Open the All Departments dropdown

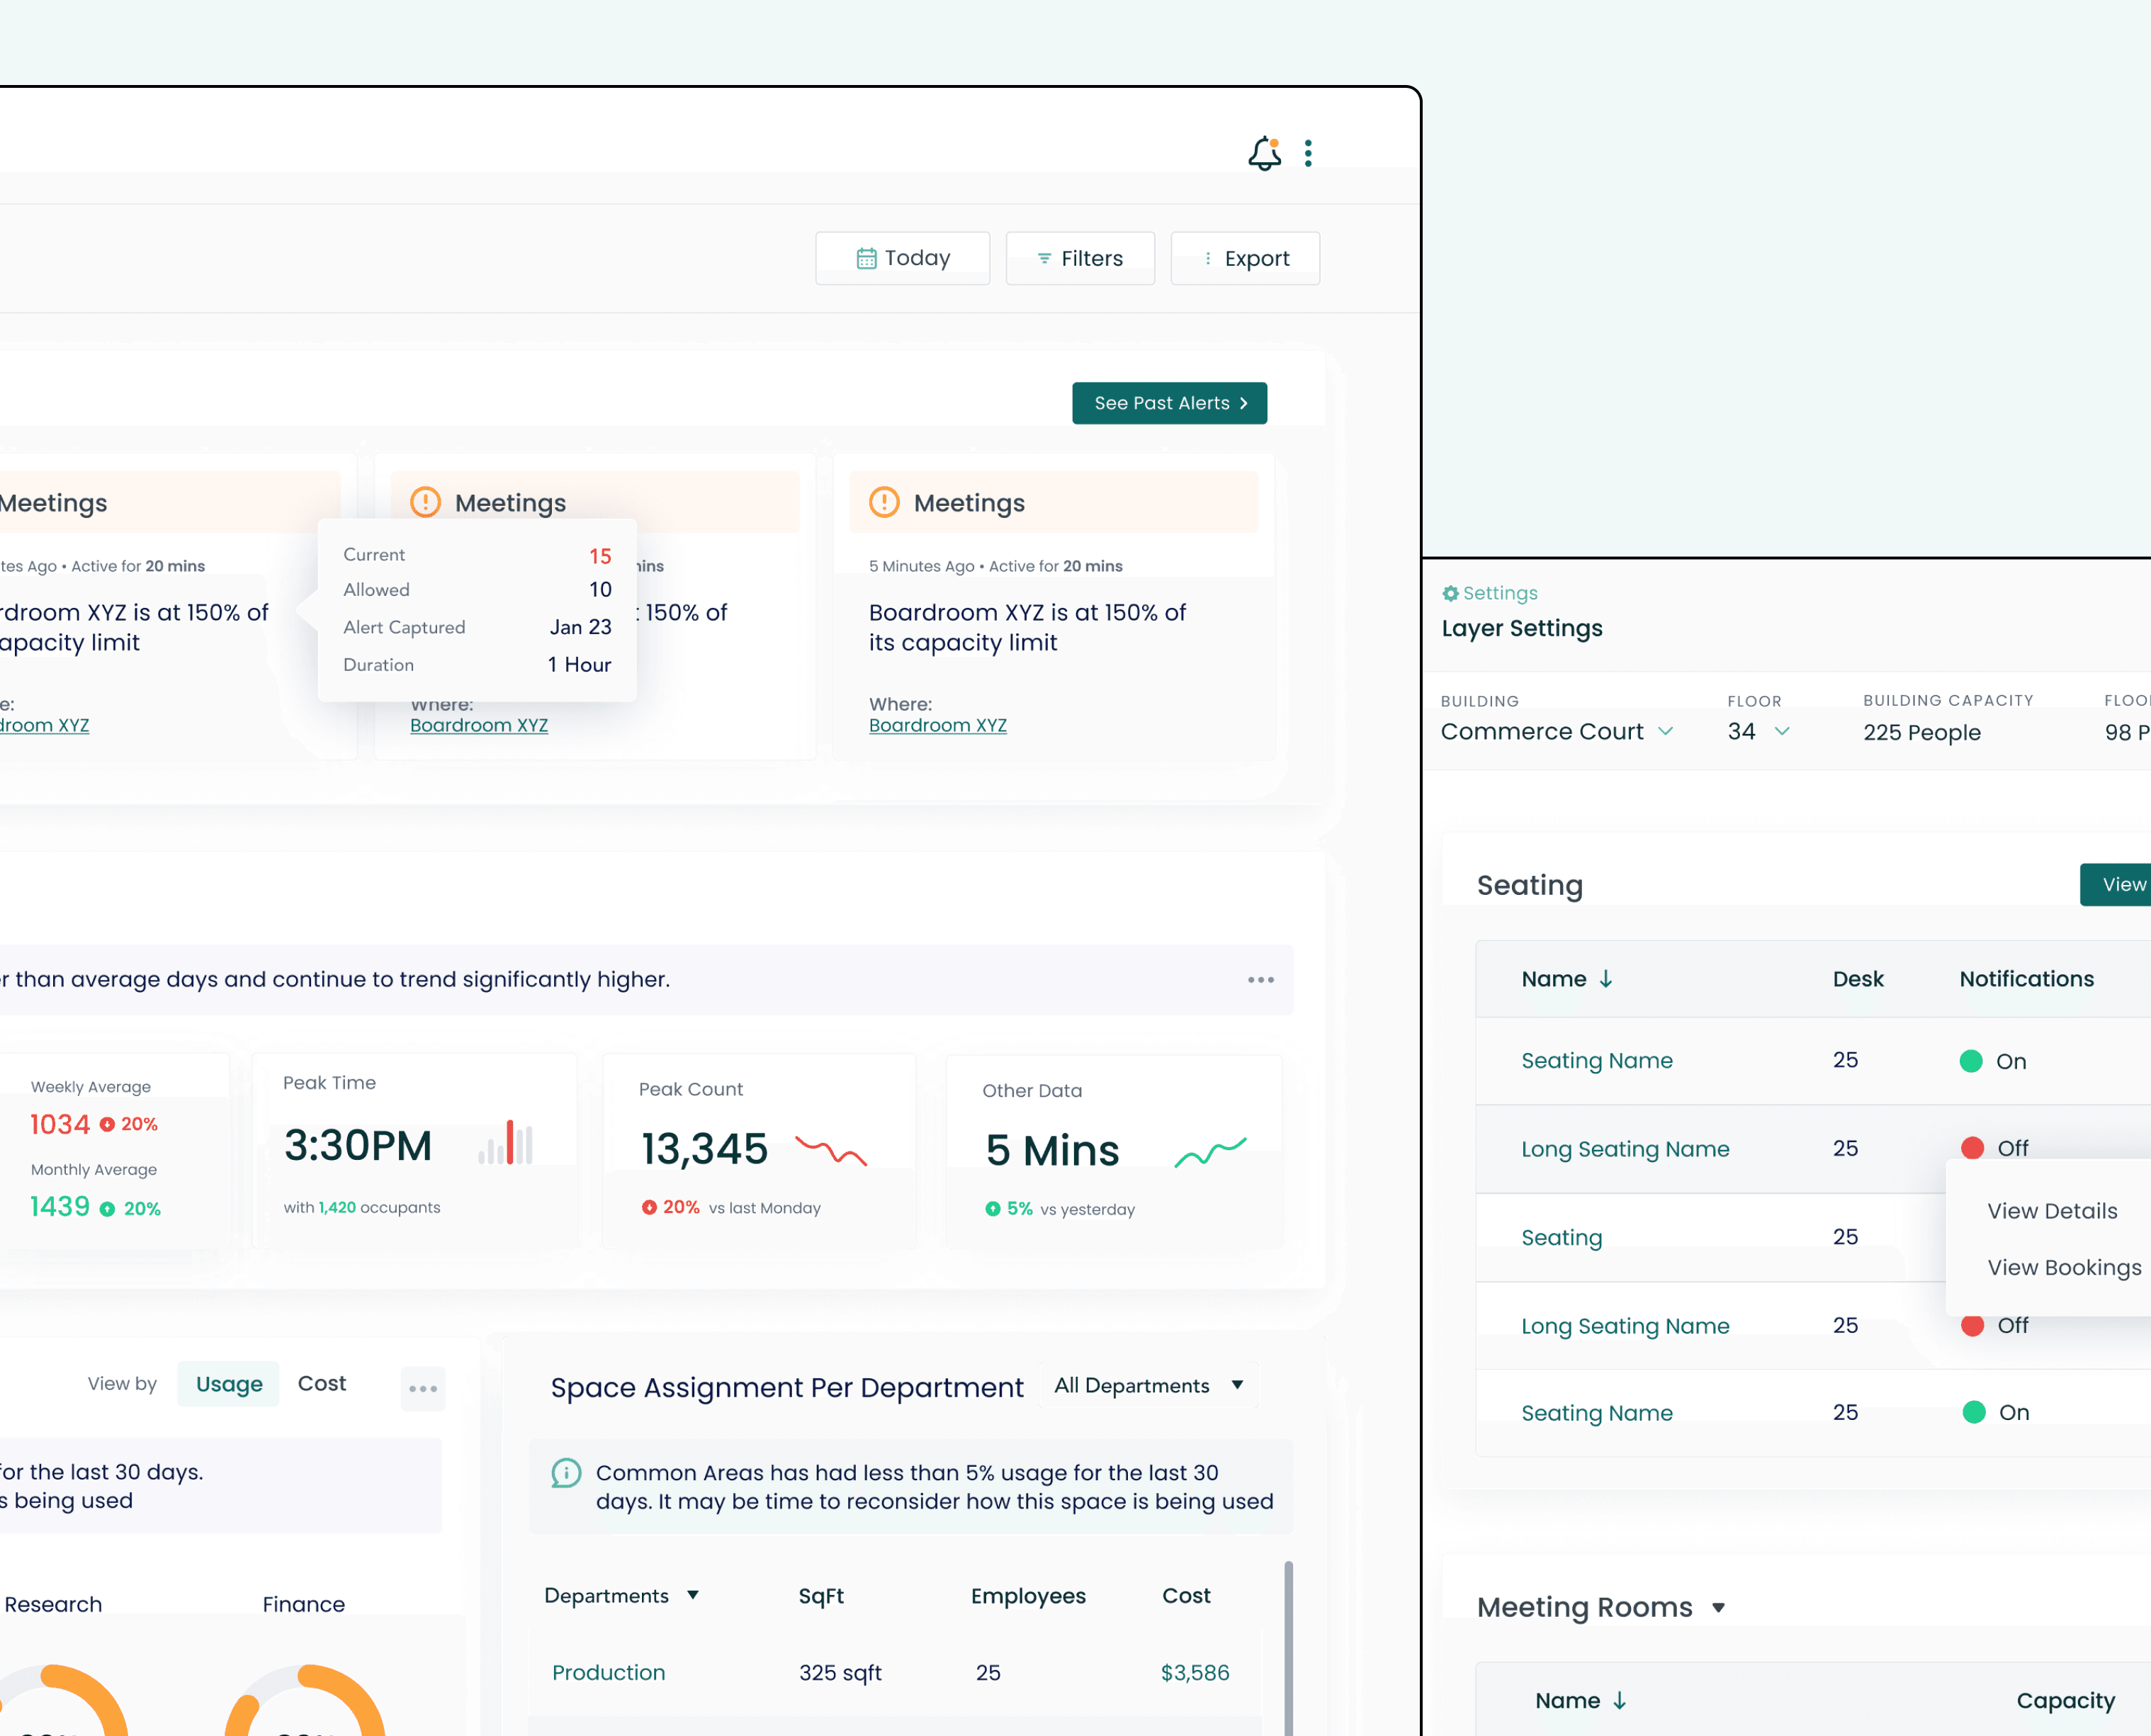[1149, 1385]
